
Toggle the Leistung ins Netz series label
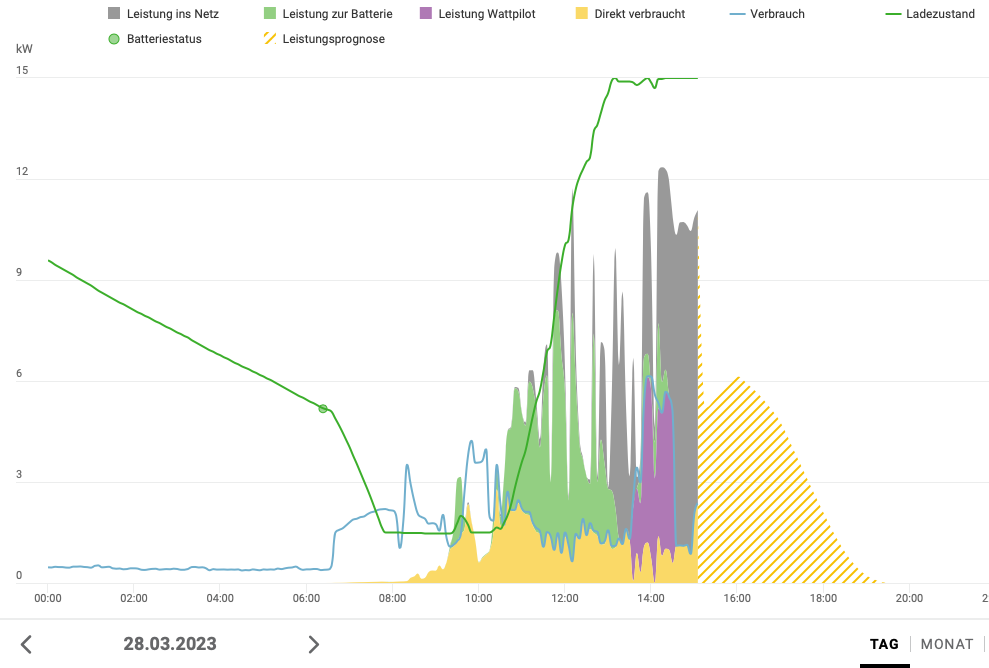pyautogui.click(x=173, y=14)
